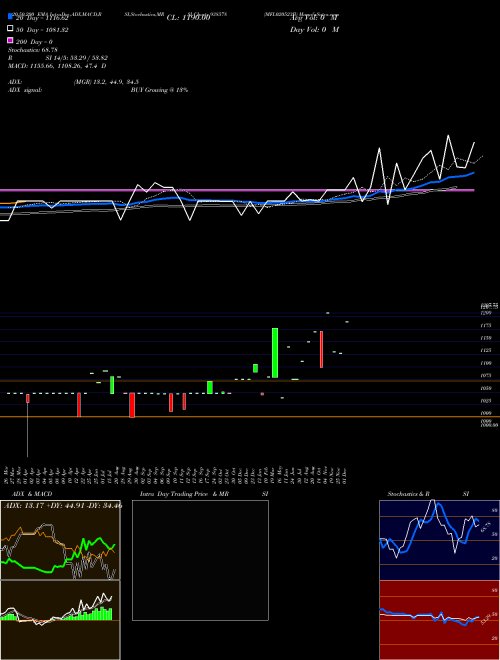The height and width of the screenshot is (660, 500).
Task: Click the 'Day Vol: 0 M' label
Action: 314,29
